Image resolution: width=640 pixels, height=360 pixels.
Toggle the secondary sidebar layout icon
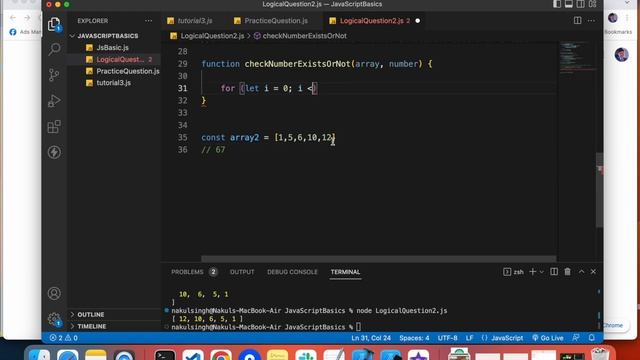point(580,4)
